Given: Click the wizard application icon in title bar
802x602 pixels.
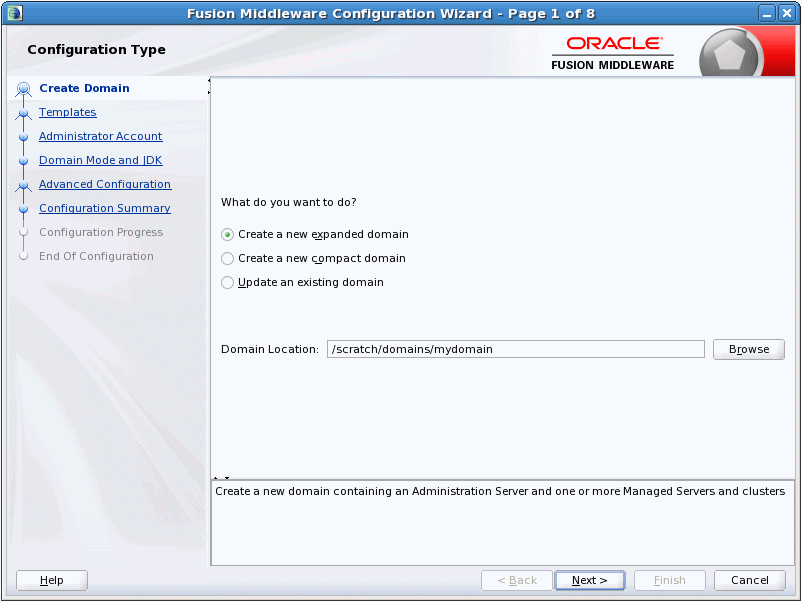Looking at the screenshot, I should (15, 13).
